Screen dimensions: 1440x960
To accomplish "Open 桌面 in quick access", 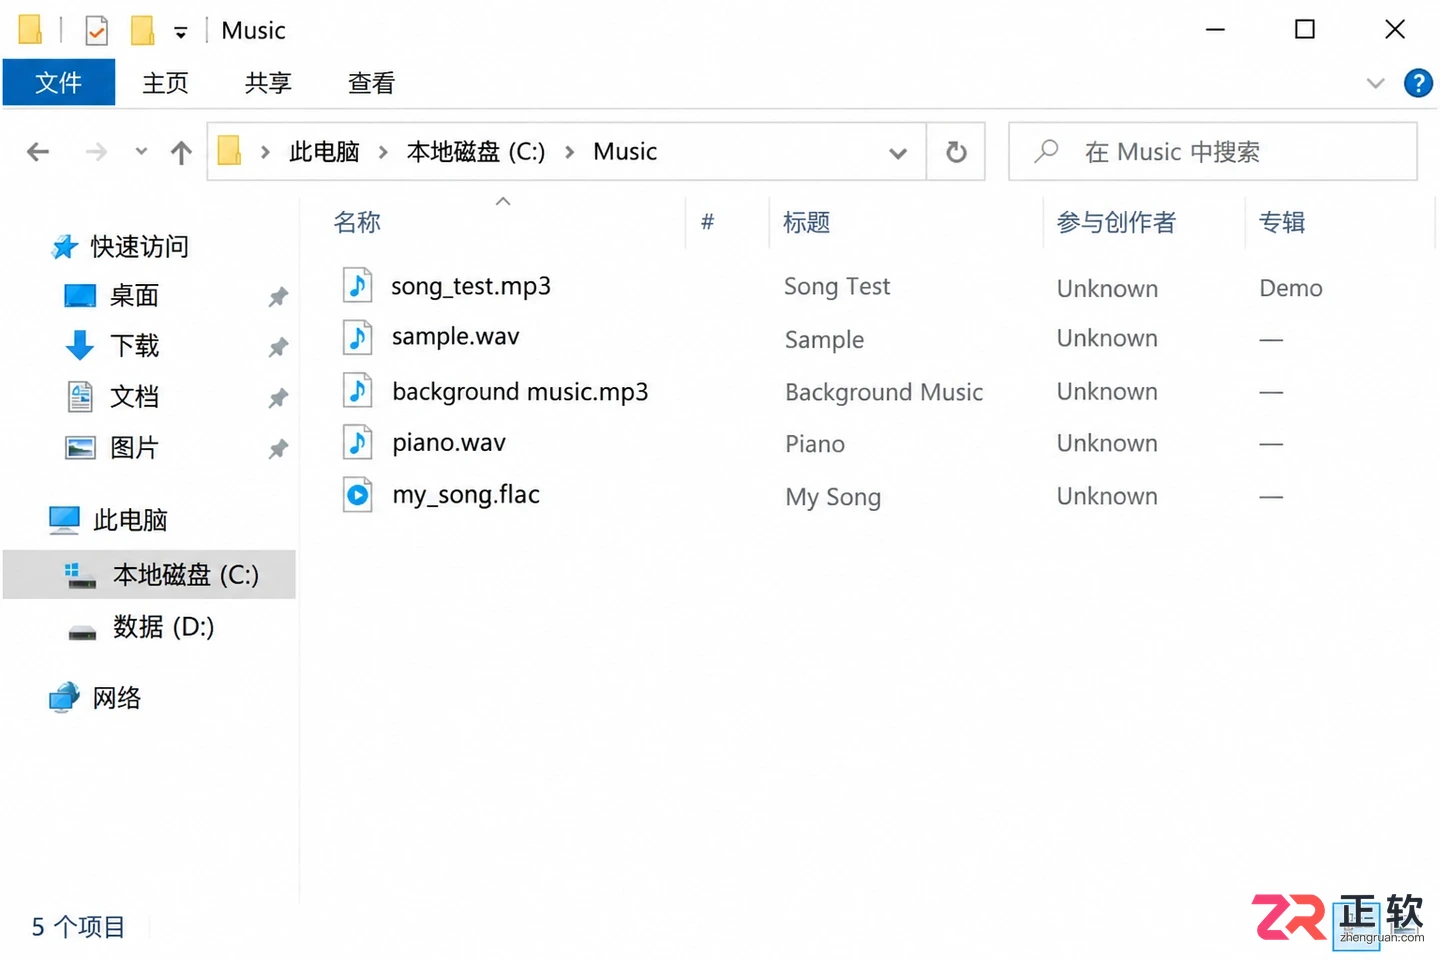I will 134,296.
